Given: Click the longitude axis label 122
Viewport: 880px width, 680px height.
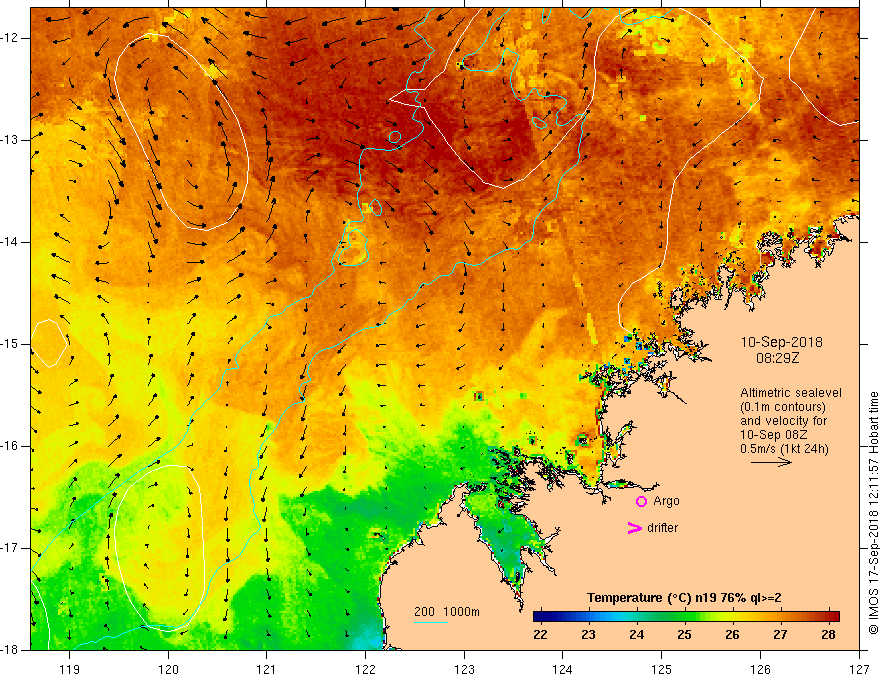Looking at the screenshot, I should (365, 669).
